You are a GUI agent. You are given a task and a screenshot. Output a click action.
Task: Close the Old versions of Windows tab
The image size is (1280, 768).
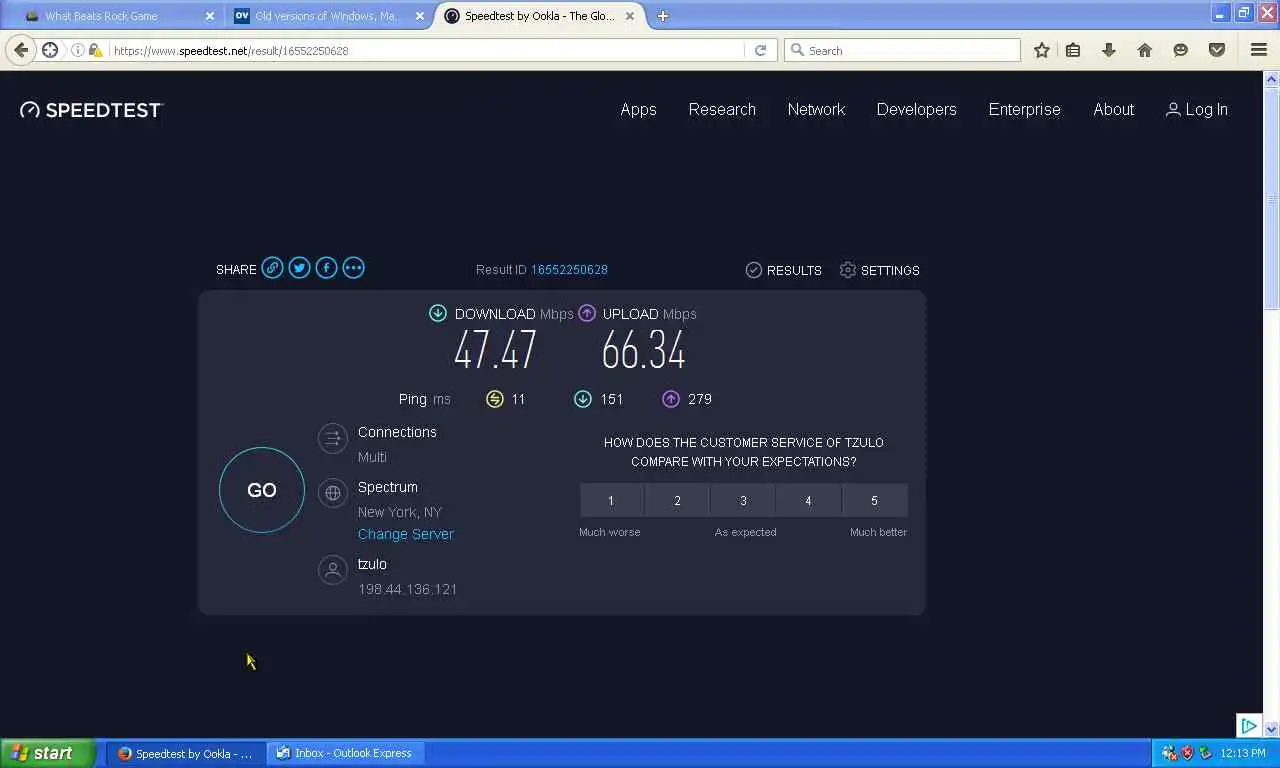coord(420,16)
